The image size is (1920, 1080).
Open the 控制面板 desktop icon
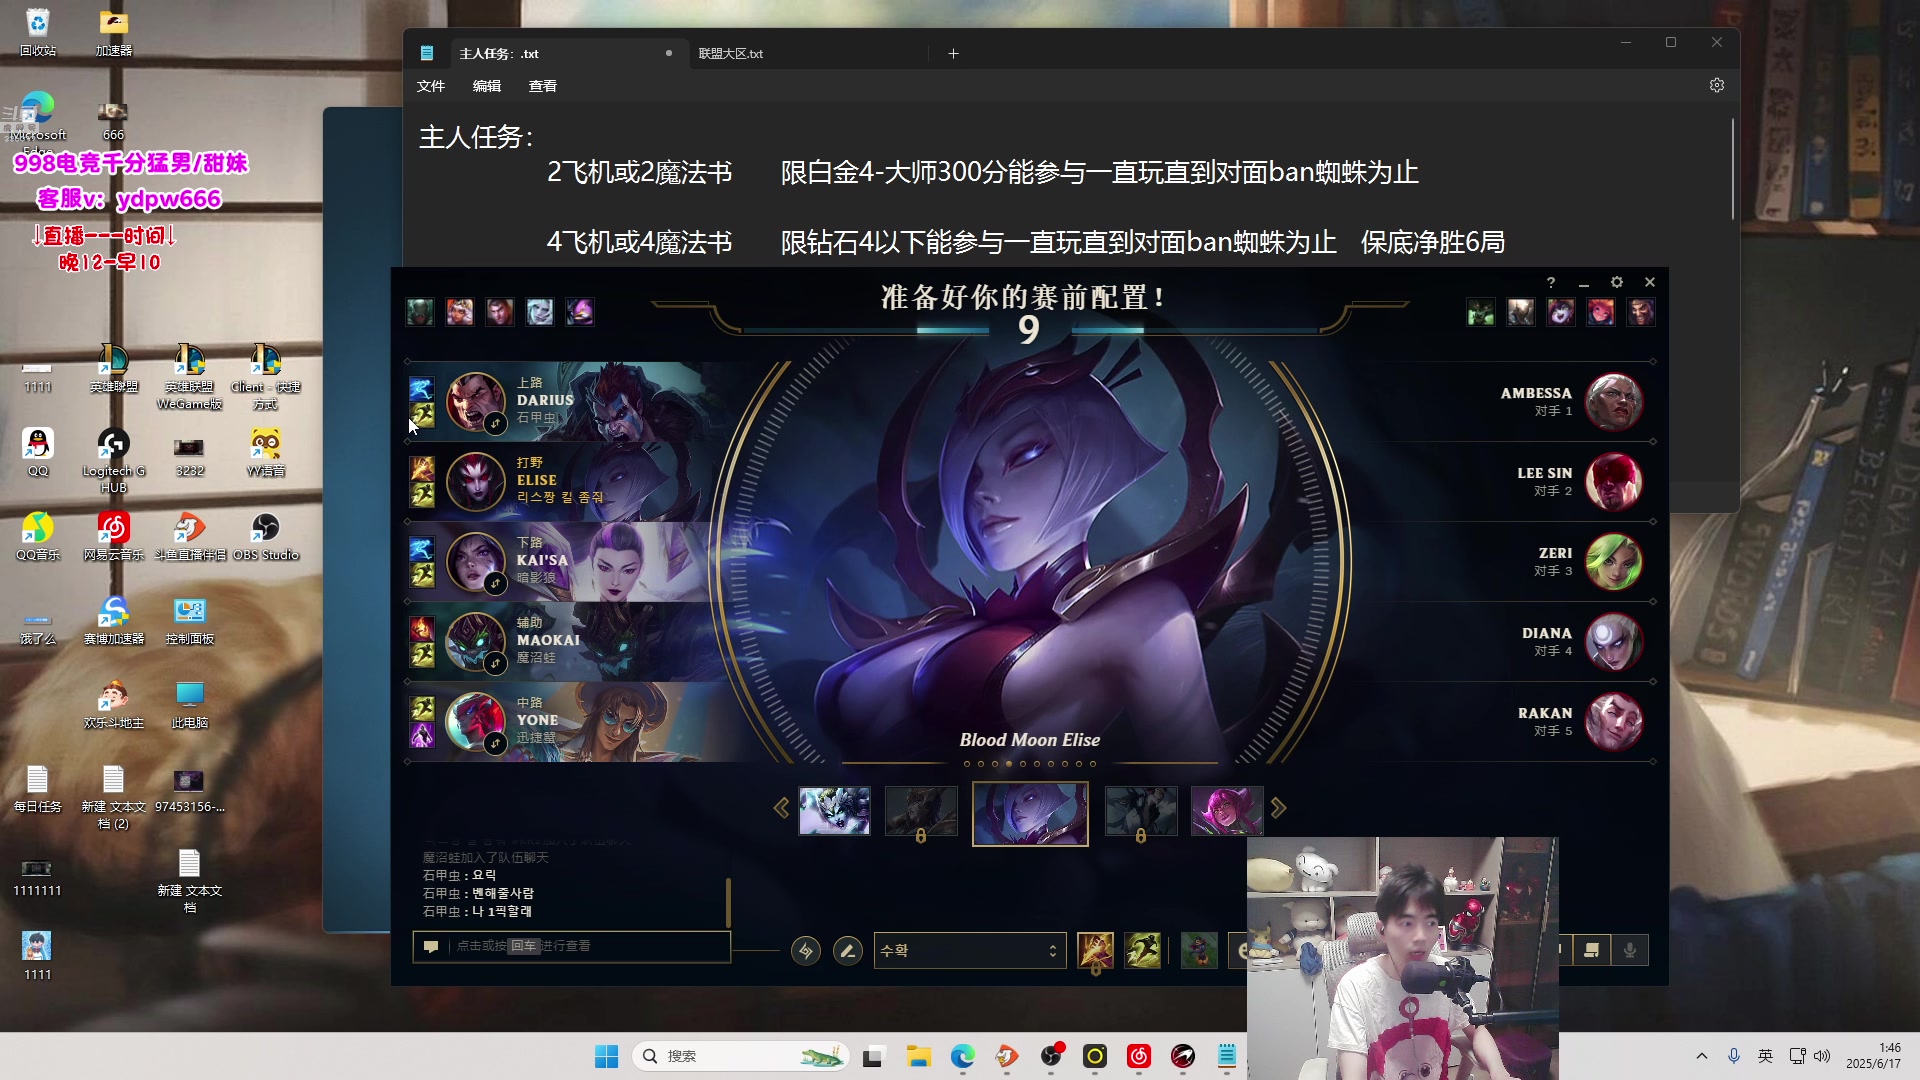click(x=190, y=620)
